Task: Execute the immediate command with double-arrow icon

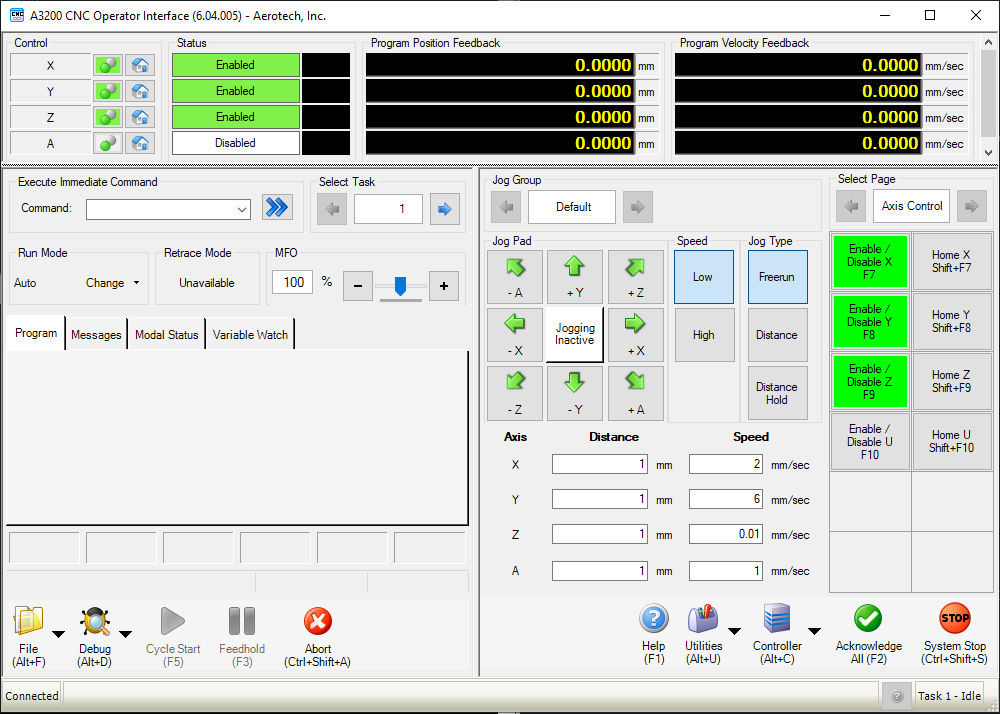Action: coord(277,208)
